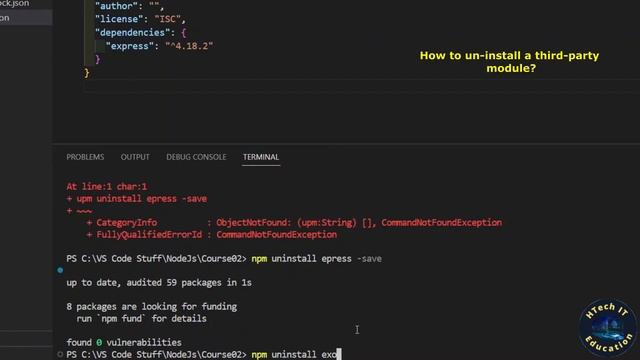
Task: Click 'npm uninstall epress -save' command line
Action: 317,259
